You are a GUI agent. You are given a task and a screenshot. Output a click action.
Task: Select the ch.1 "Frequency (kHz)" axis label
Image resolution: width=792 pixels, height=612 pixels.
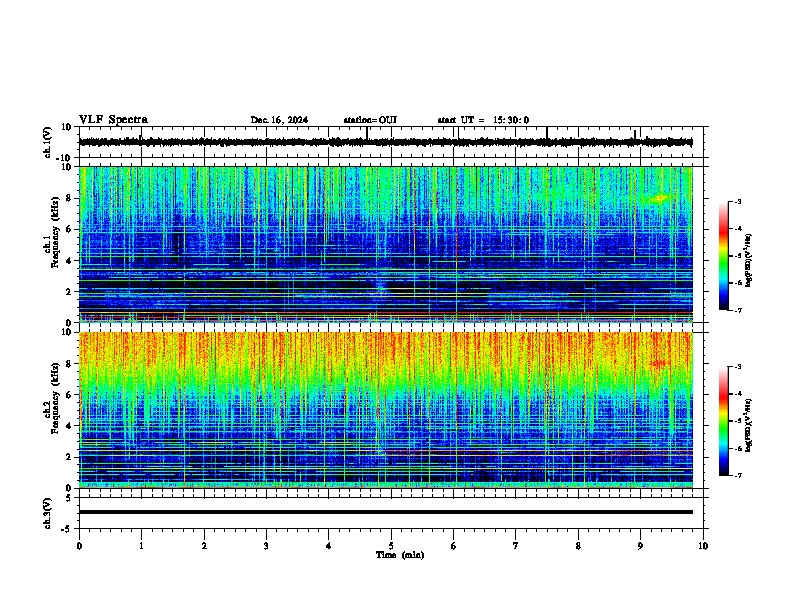(55, 232)
